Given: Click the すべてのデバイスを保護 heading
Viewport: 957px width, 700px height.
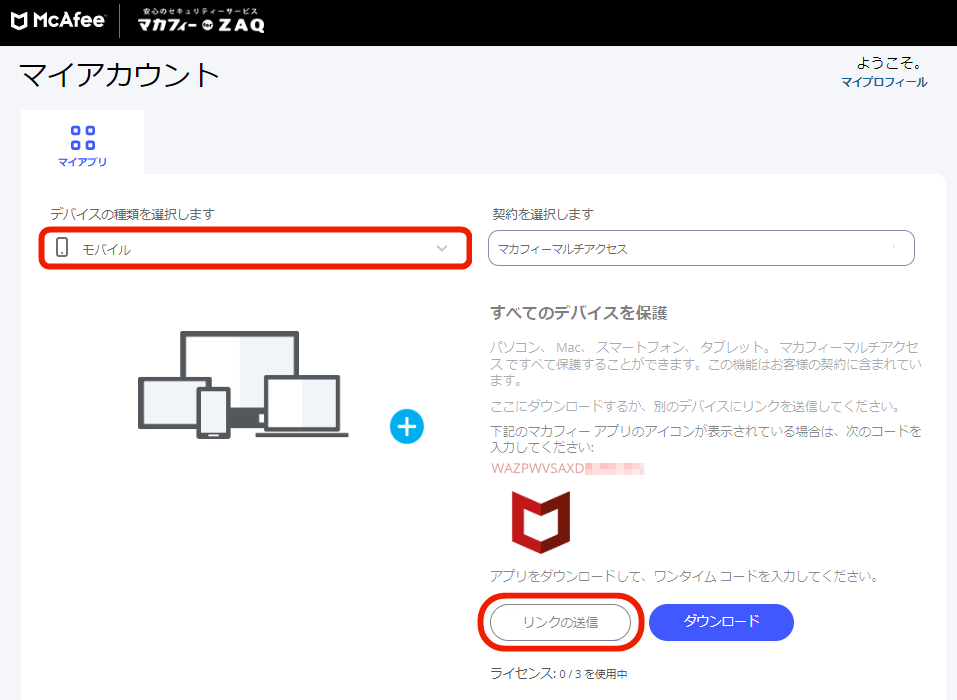Looking at the screenshot, I should pos(579,313).
